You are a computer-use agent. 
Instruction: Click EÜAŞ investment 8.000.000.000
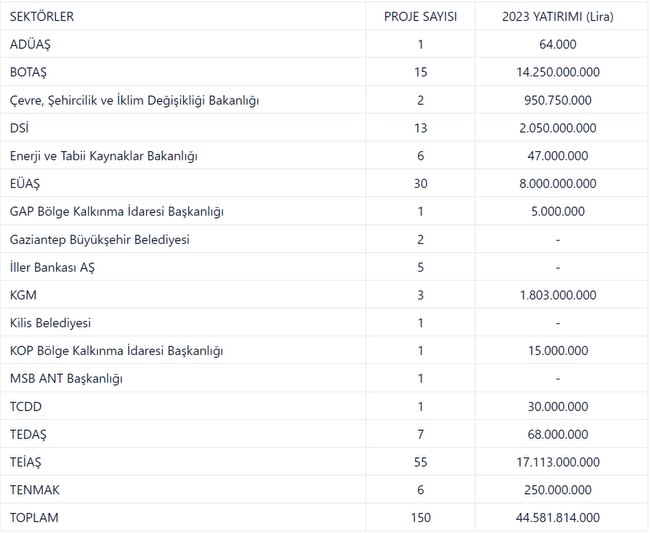pos(558,184)
